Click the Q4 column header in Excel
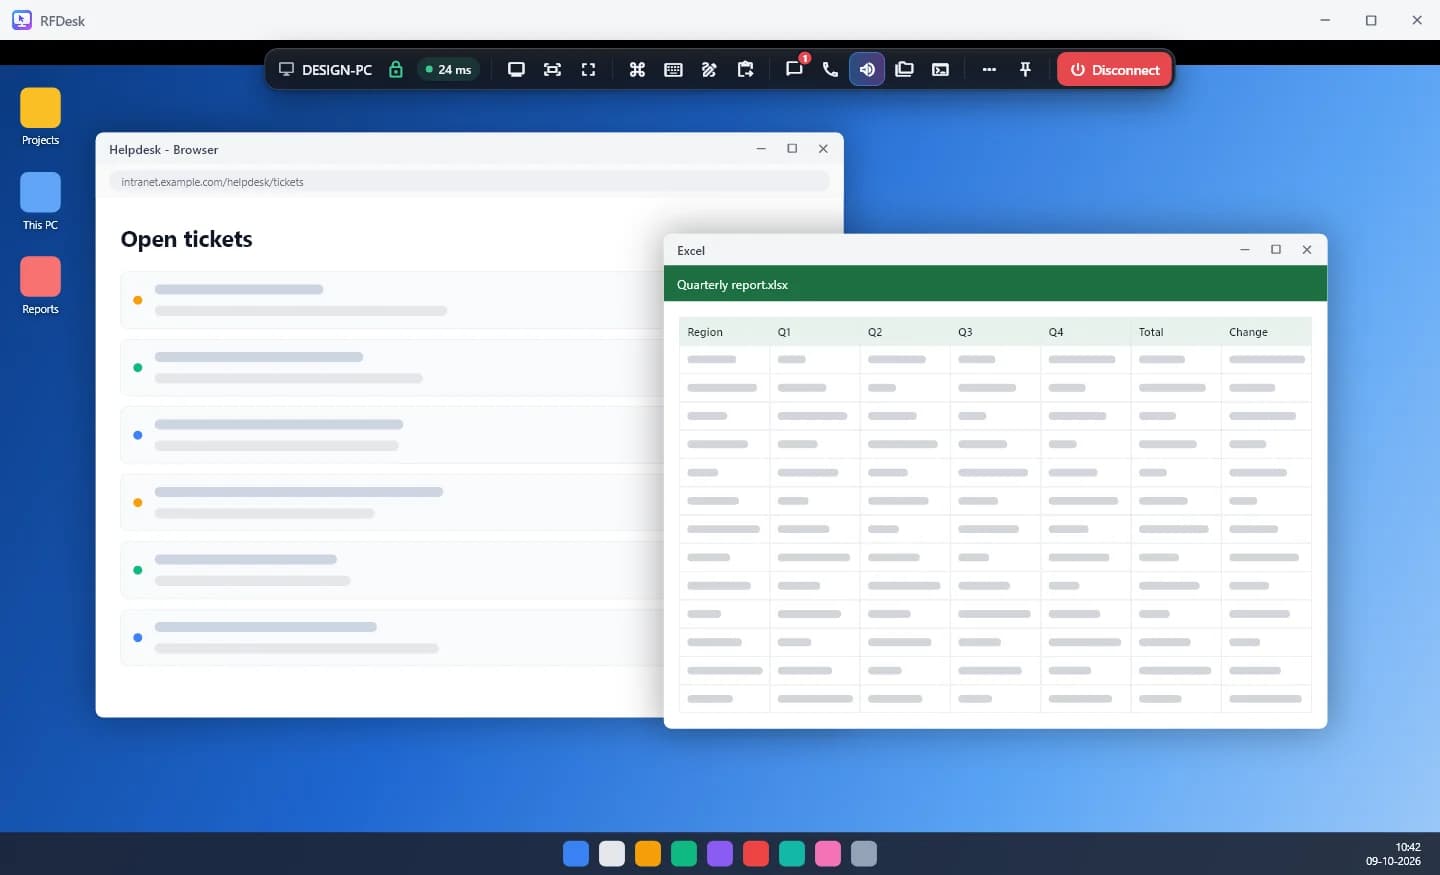 pyautogui.click(x=1085, y=332)
